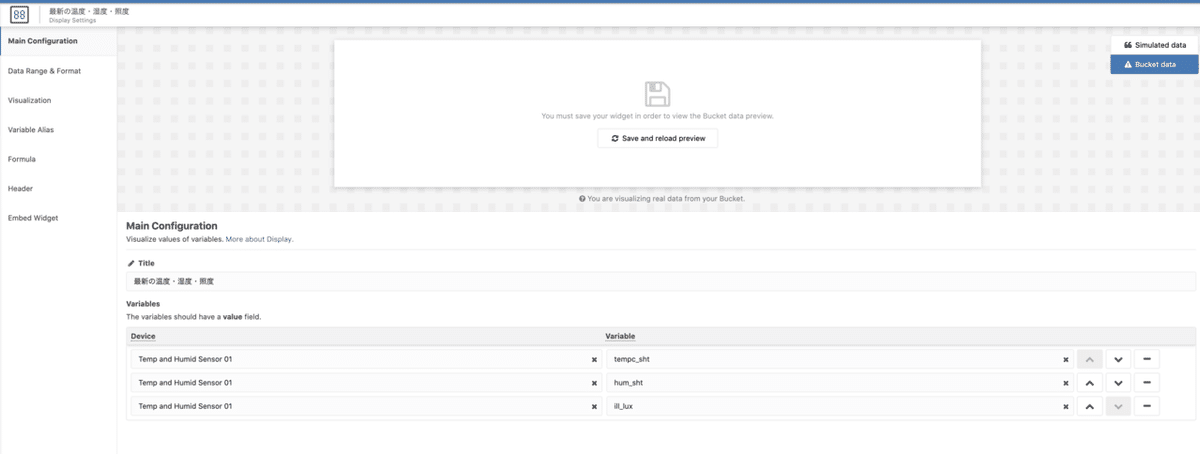
Task: Switch preview to Bucket data
Action: [1154, 64]
